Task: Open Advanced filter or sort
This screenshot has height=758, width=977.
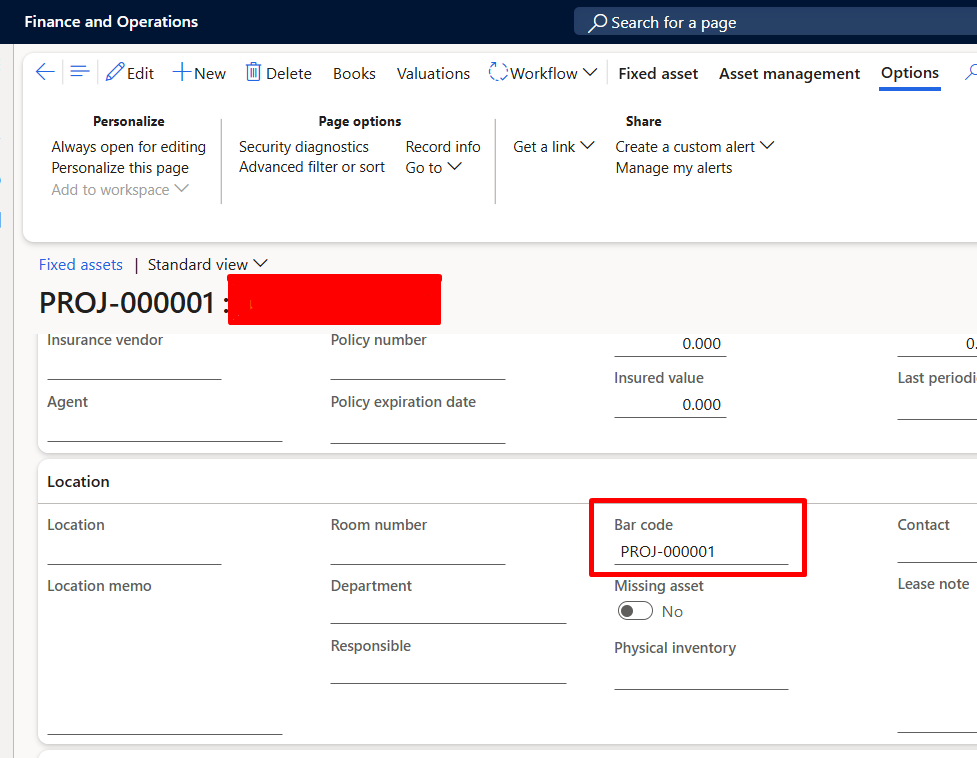Action: pos(311,167)
